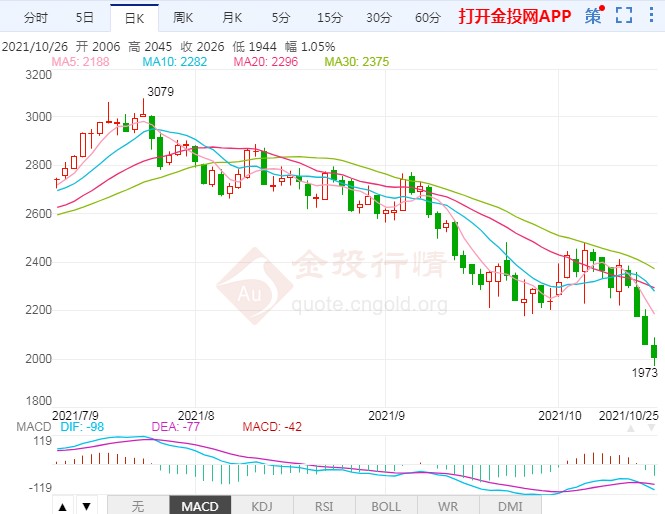Open the 打开金投网APP link
The height and width of the screenshot is (514, 665).
[514, 17]
